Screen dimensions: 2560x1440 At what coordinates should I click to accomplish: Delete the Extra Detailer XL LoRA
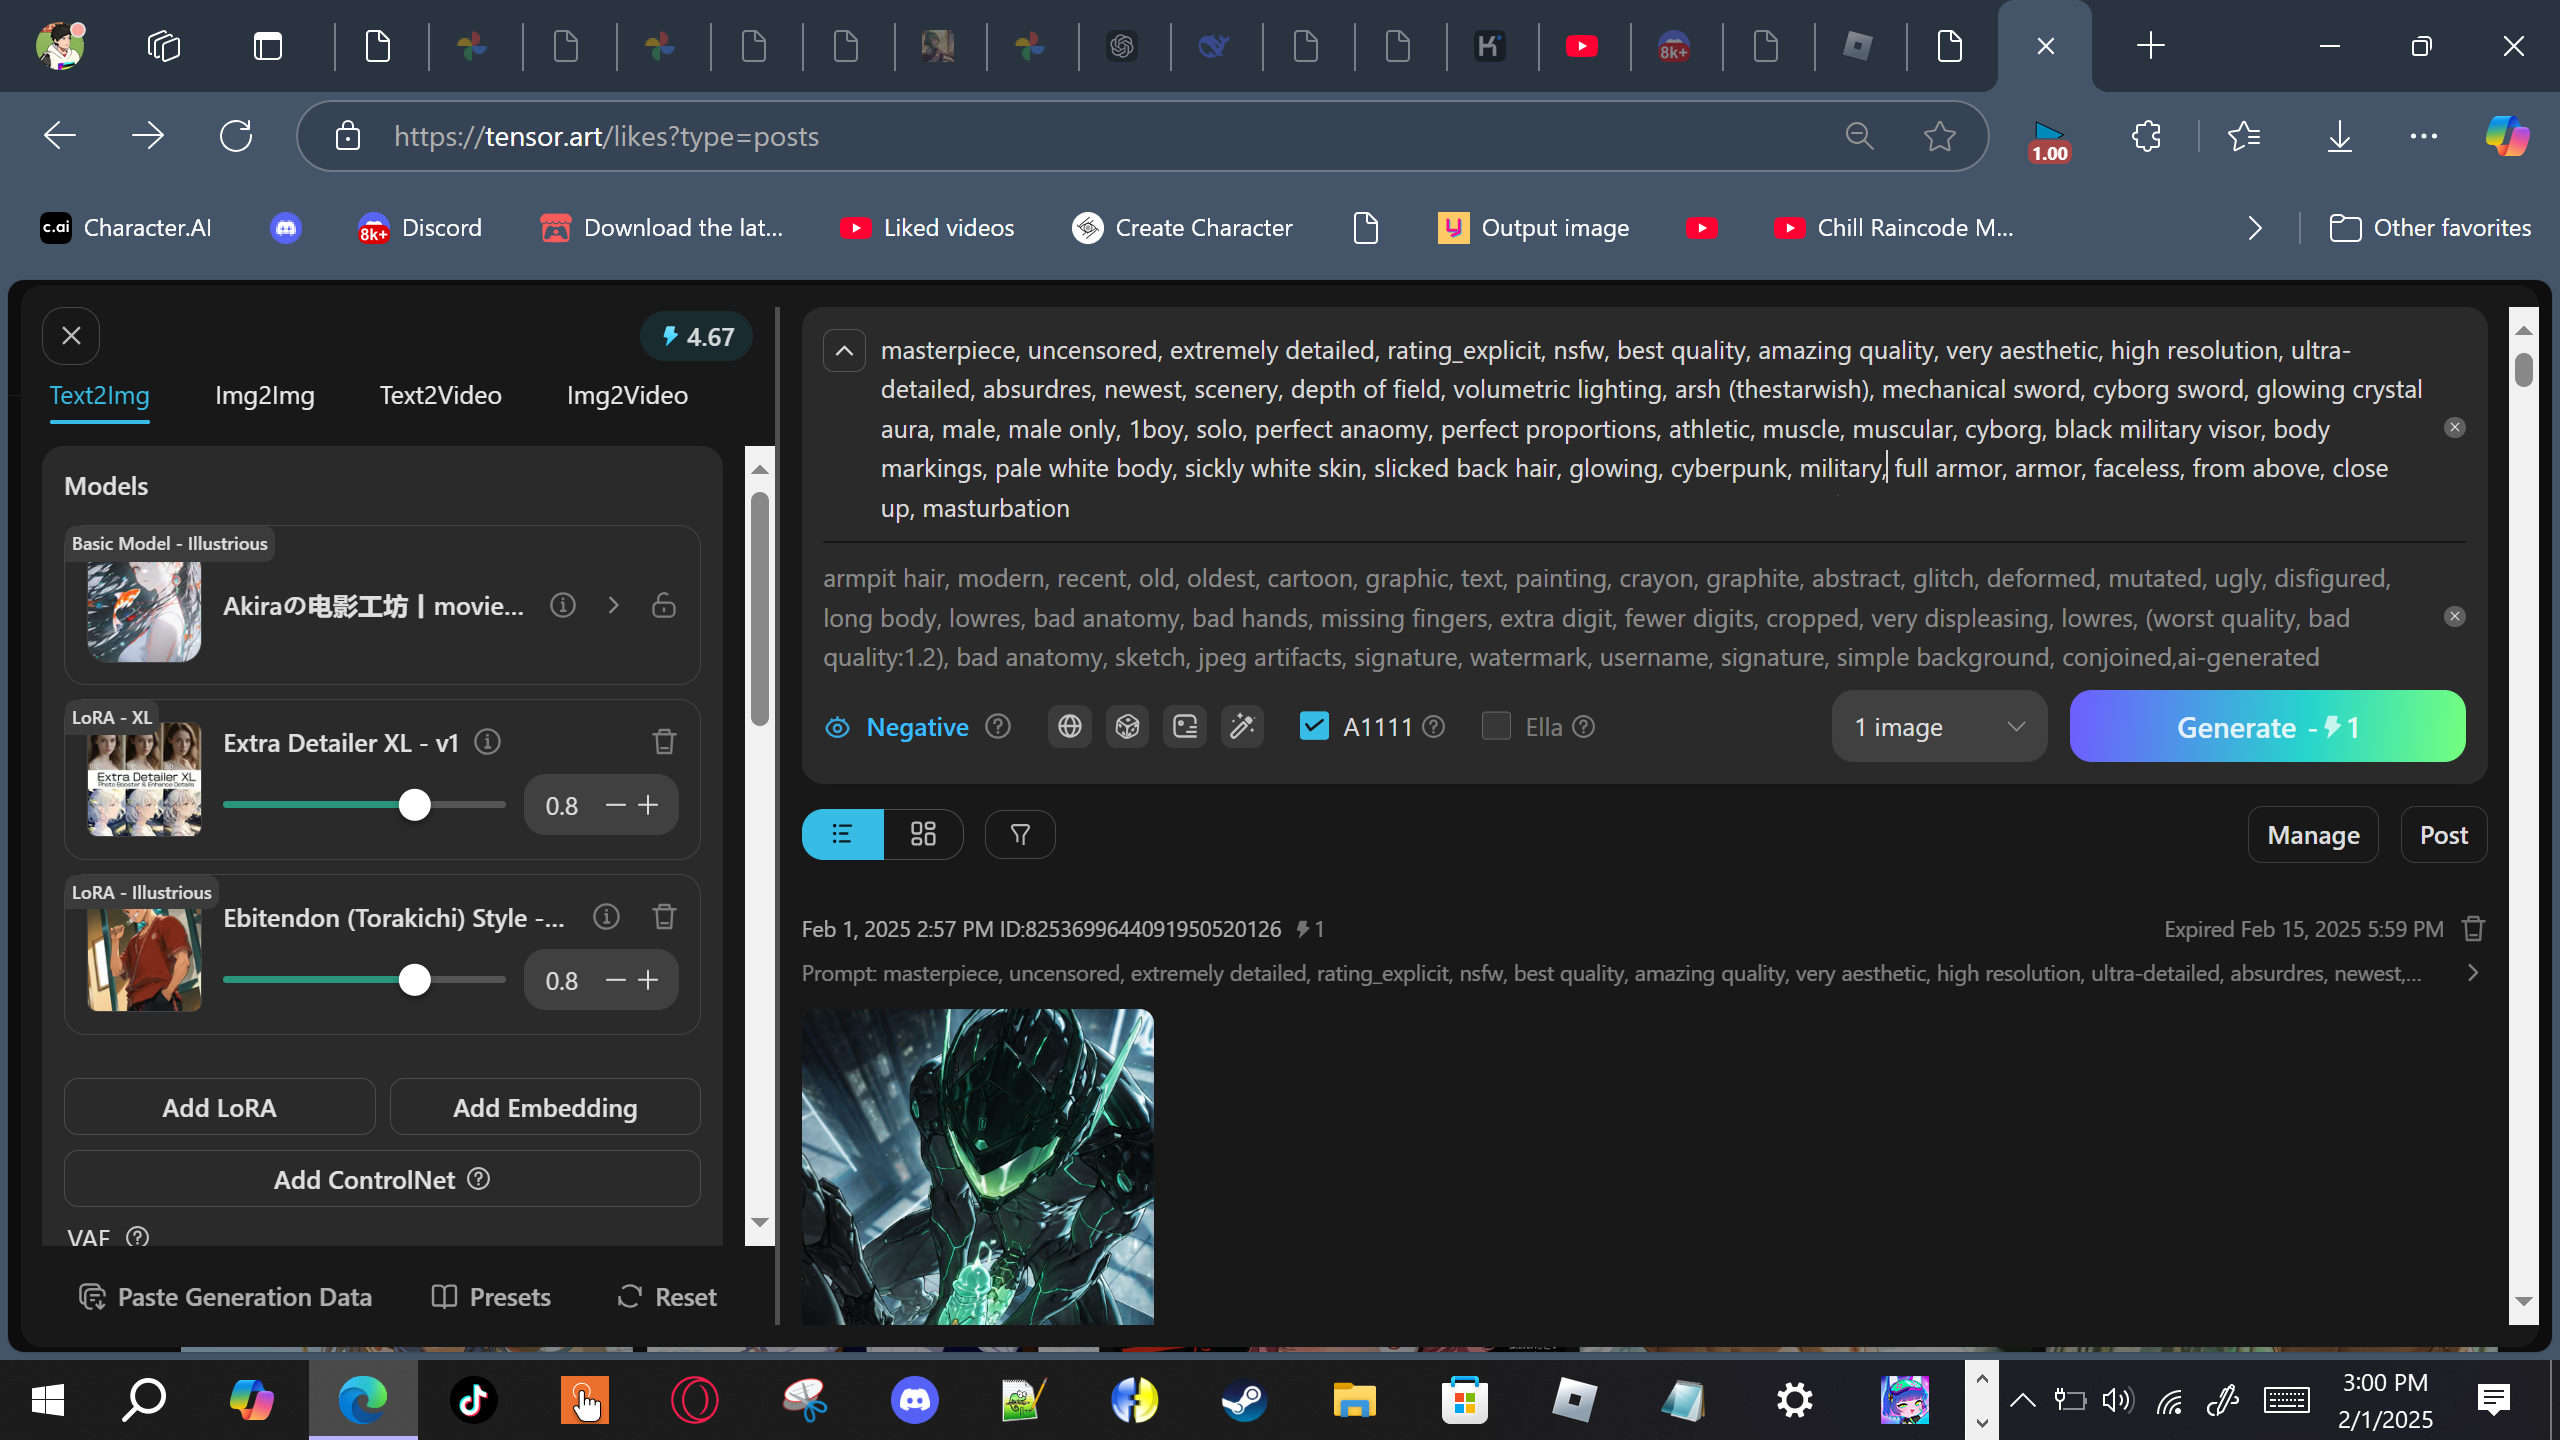(x=664, y=742)
